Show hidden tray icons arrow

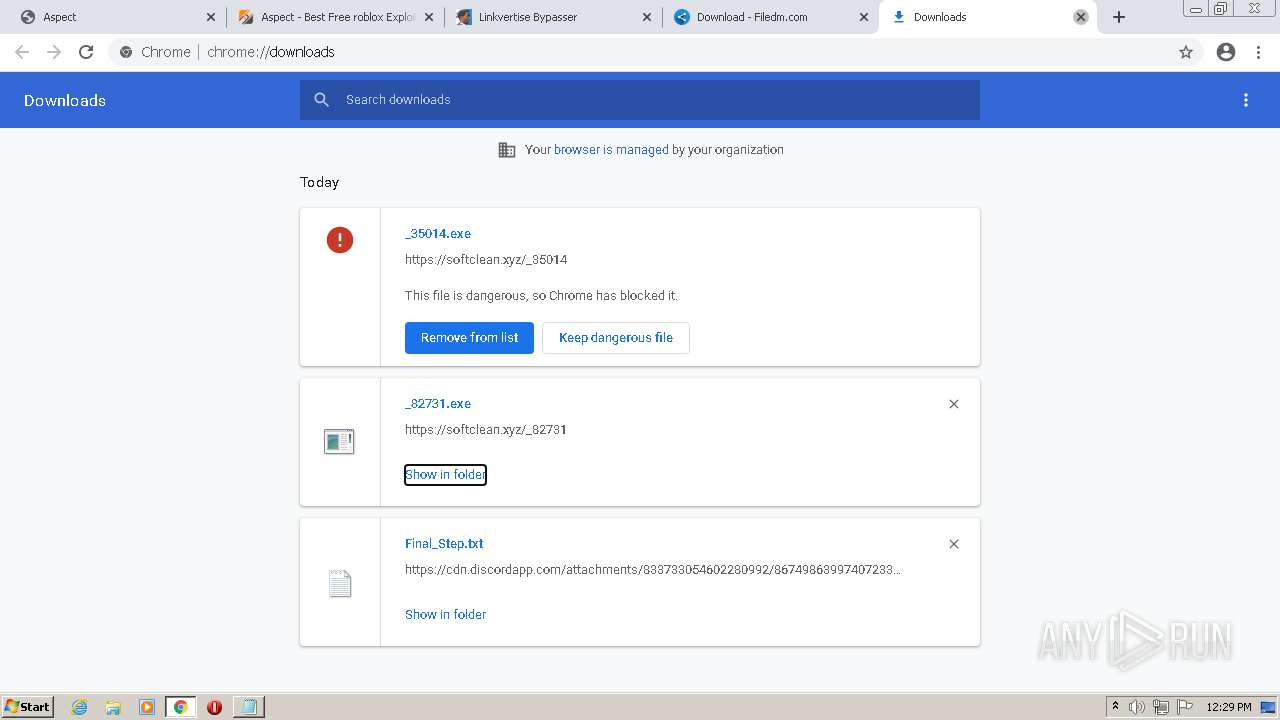(x=1115, y=707)
